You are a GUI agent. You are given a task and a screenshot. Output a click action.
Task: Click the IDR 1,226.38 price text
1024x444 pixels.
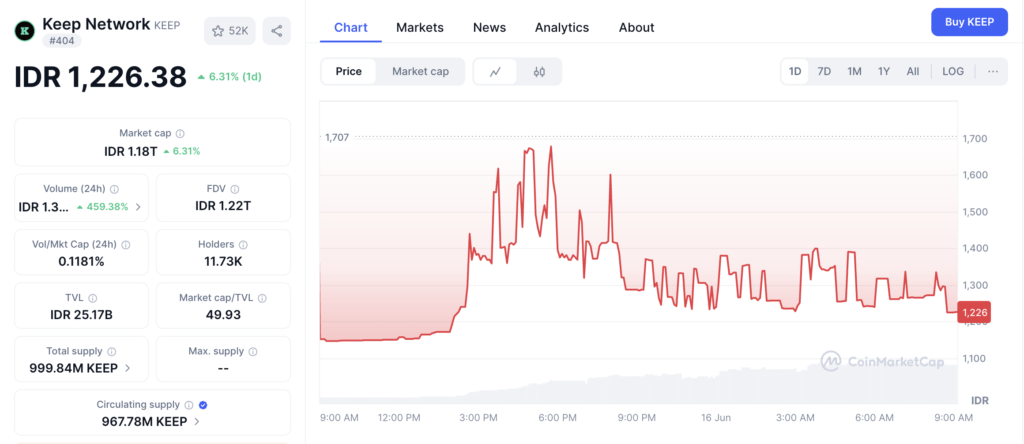coord(101,77)
